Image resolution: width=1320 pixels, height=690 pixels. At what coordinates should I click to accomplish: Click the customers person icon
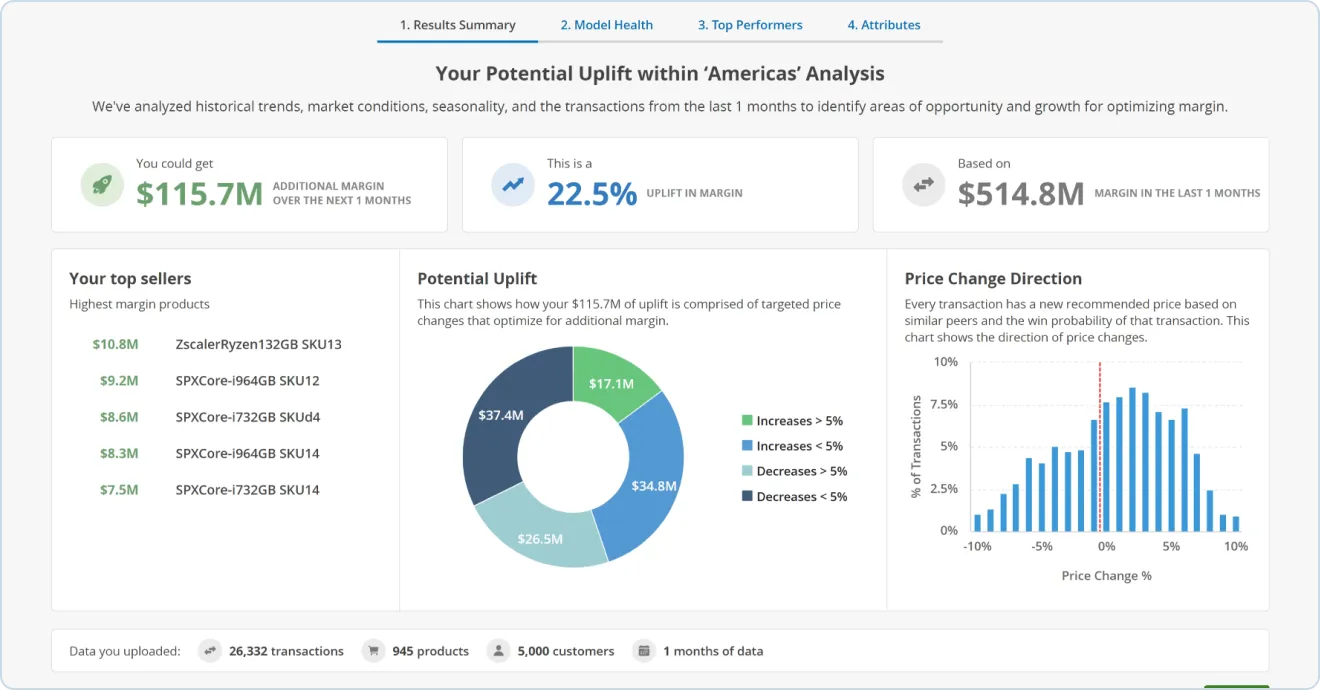coord(498,651)
